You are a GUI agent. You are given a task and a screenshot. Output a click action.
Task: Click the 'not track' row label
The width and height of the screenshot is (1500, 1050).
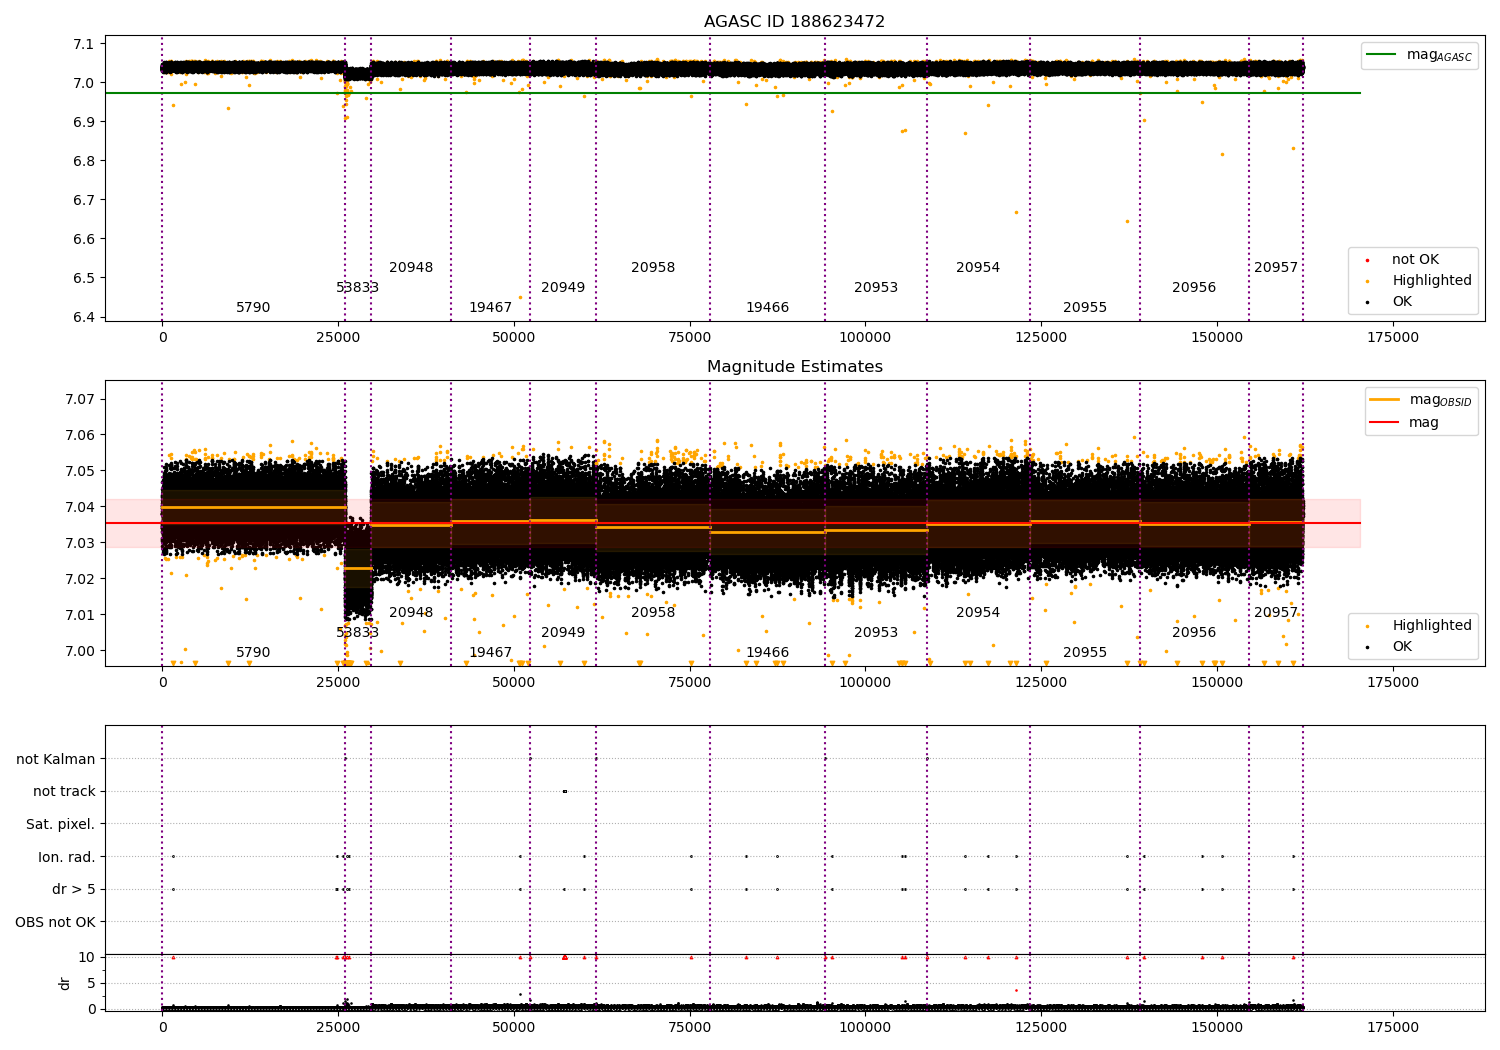[64, 792]
